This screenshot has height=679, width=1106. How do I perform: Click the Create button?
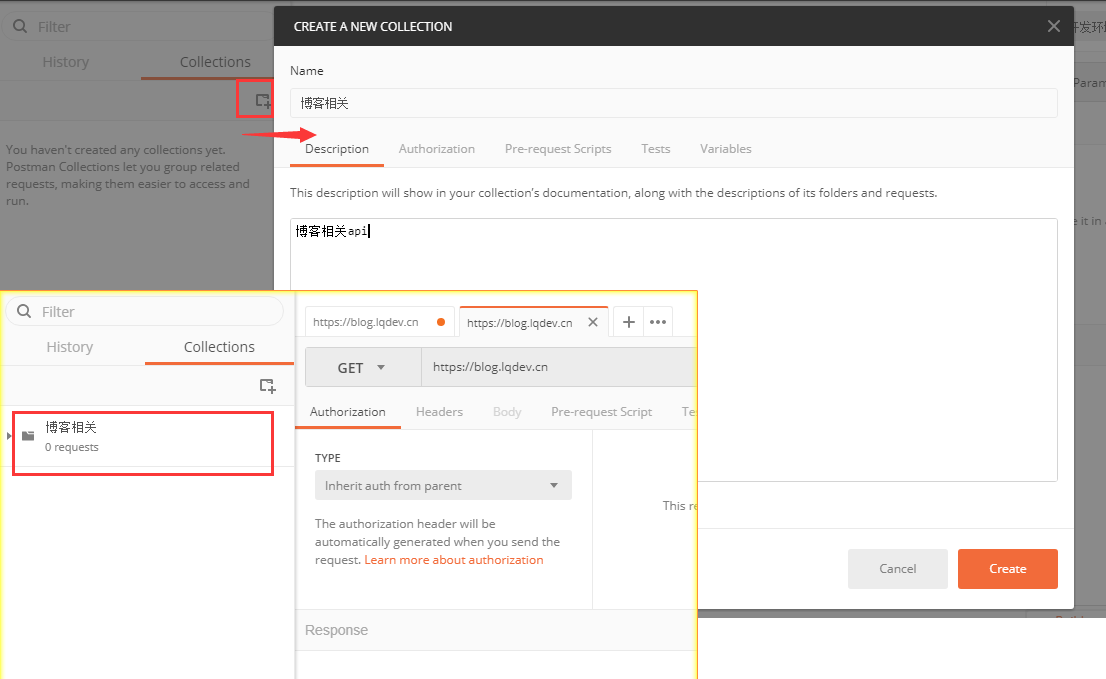[1008, 569]
